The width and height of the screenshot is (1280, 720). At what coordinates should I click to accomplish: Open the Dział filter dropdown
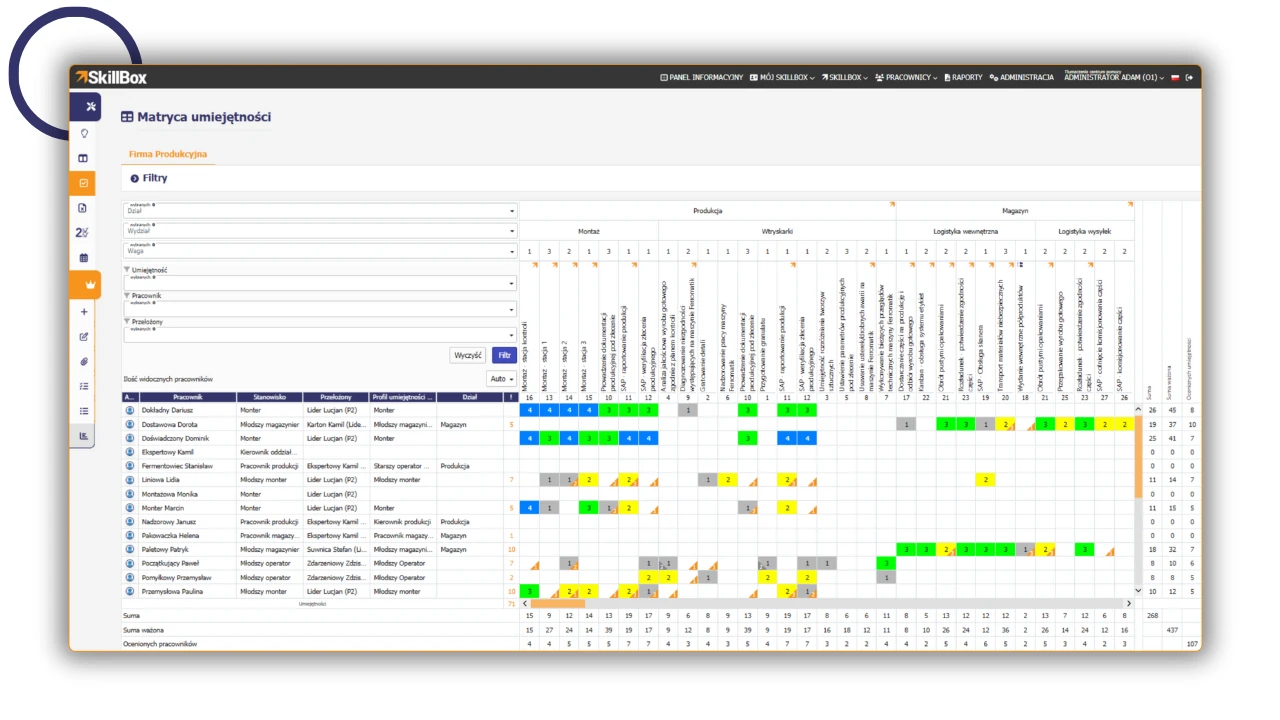pyautogui.click(x=319, y=211)
